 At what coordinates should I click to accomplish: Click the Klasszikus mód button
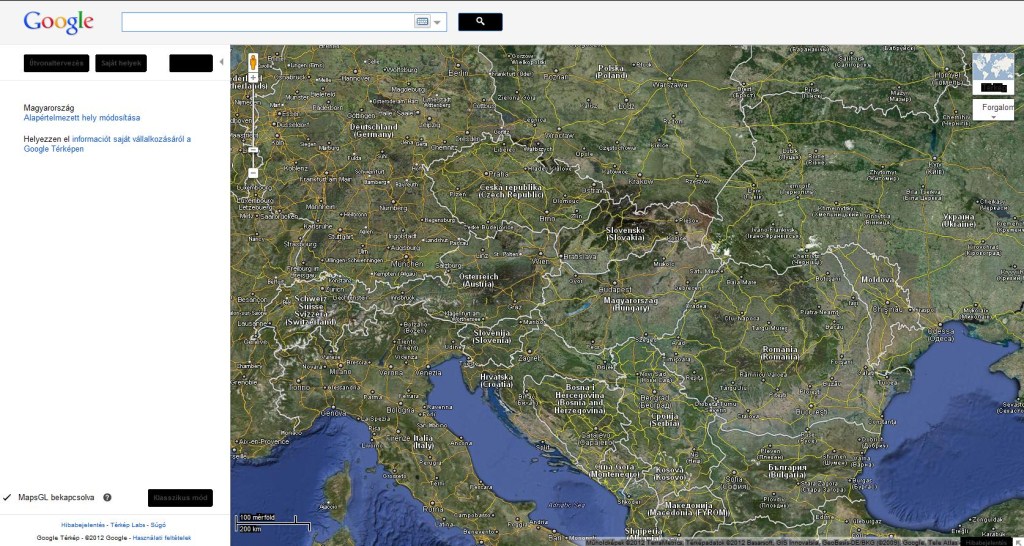[x=180, y=498]
